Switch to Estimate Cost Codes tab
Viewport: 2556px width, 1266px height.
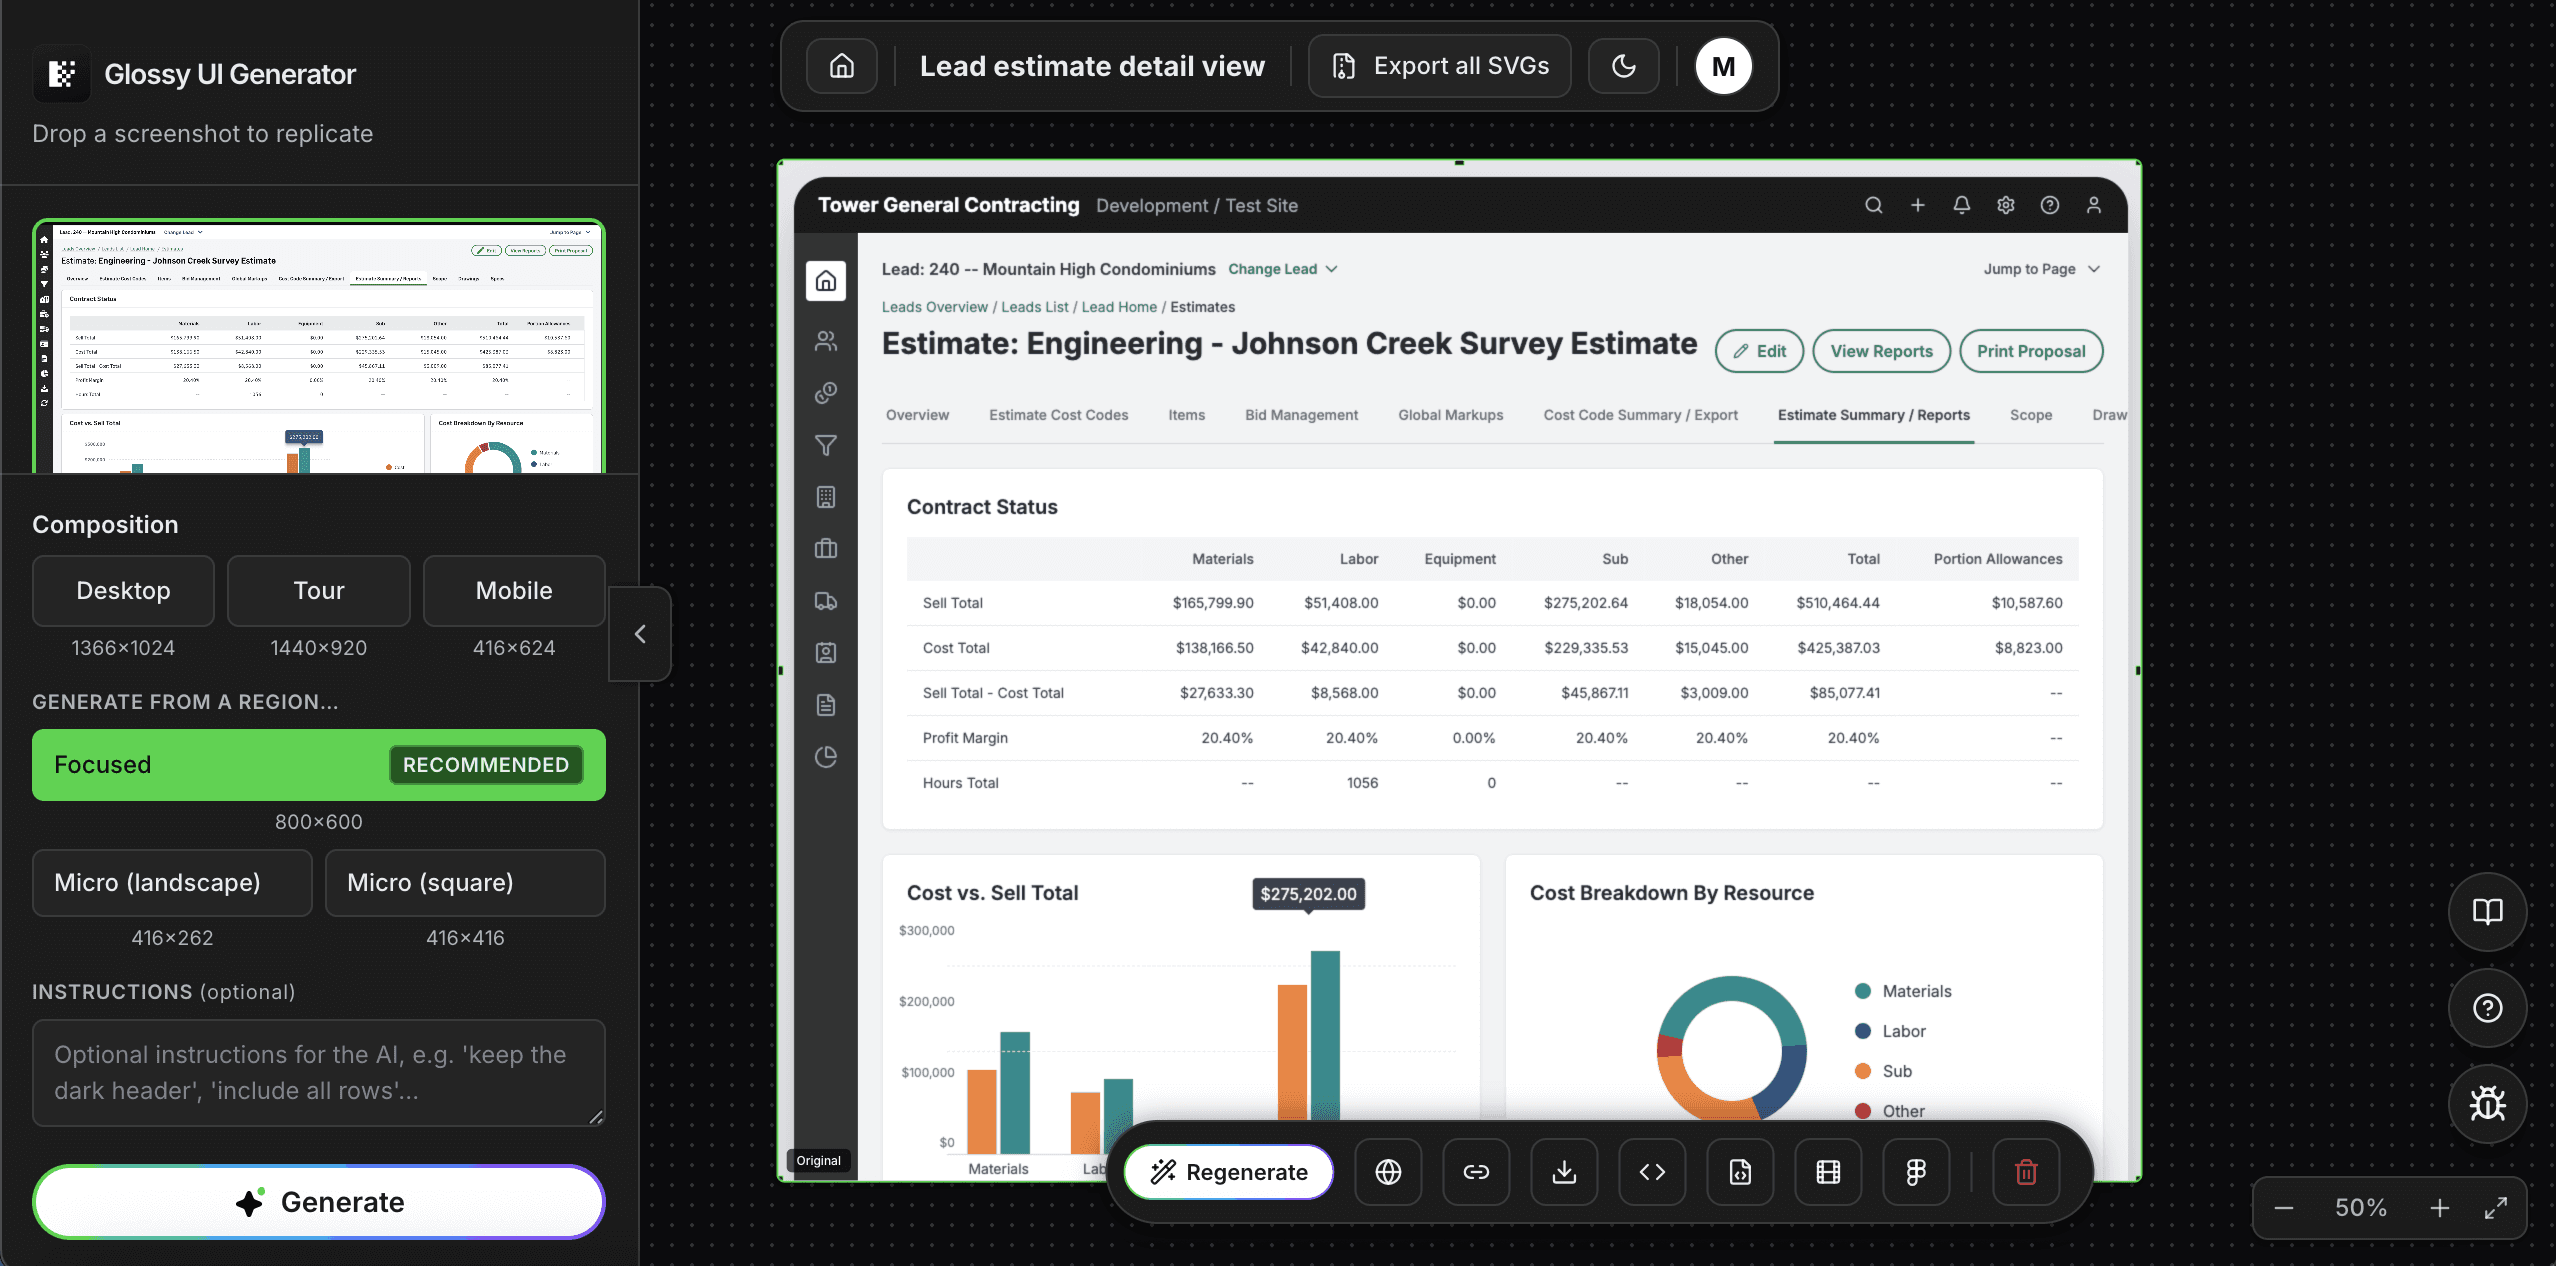pyautogui.click(x=1058, y=415)
